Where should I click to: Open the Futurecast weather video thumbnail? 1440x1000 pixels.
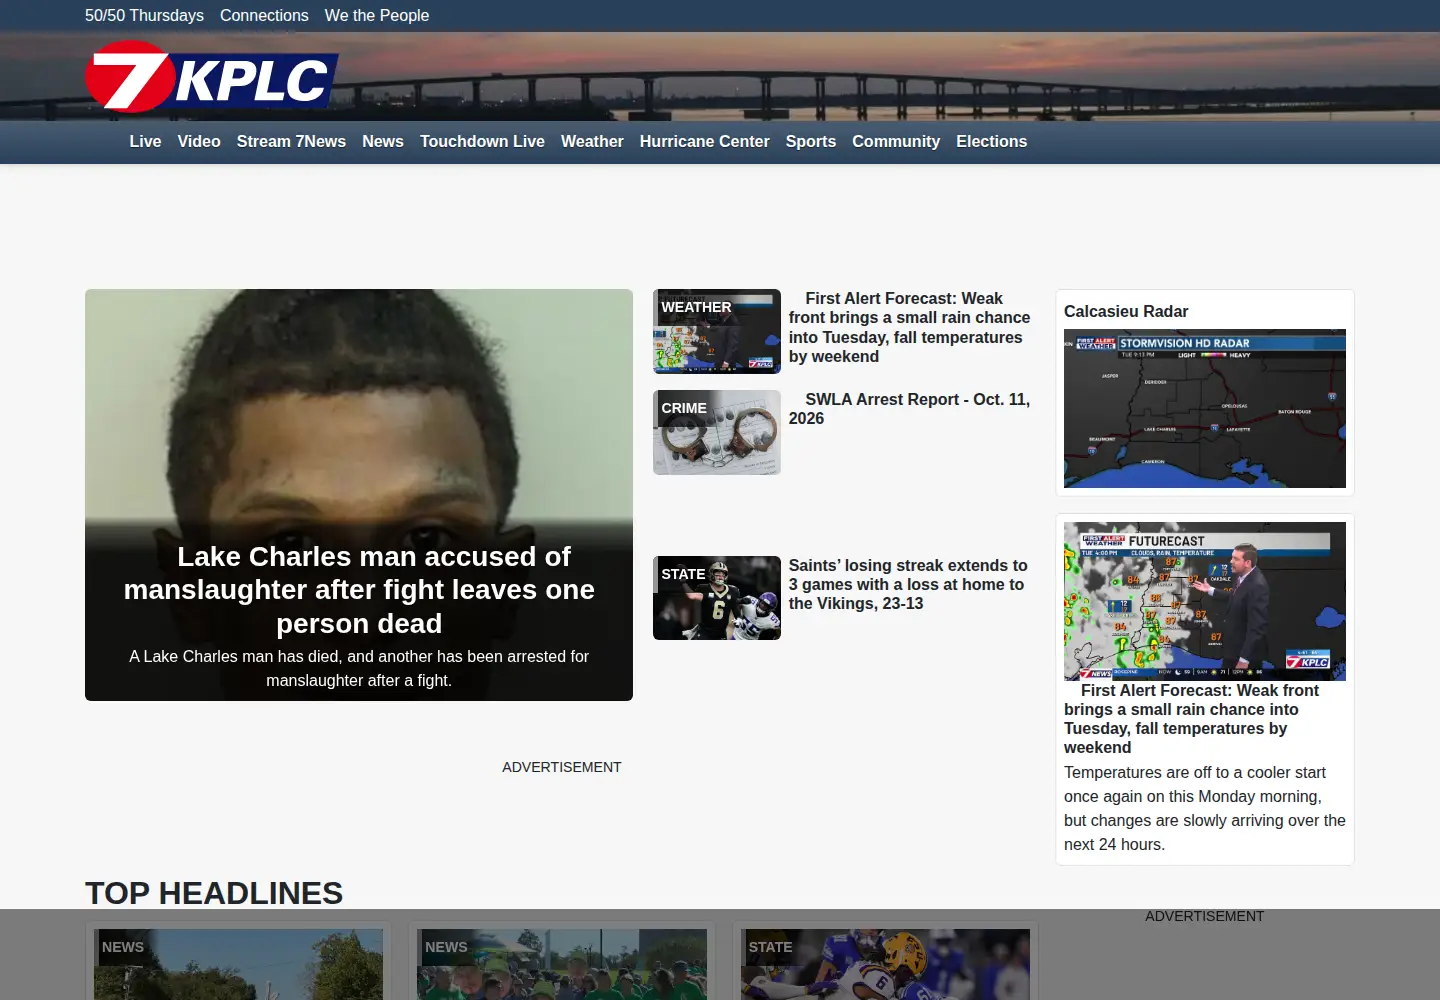tap(1205, 601)
